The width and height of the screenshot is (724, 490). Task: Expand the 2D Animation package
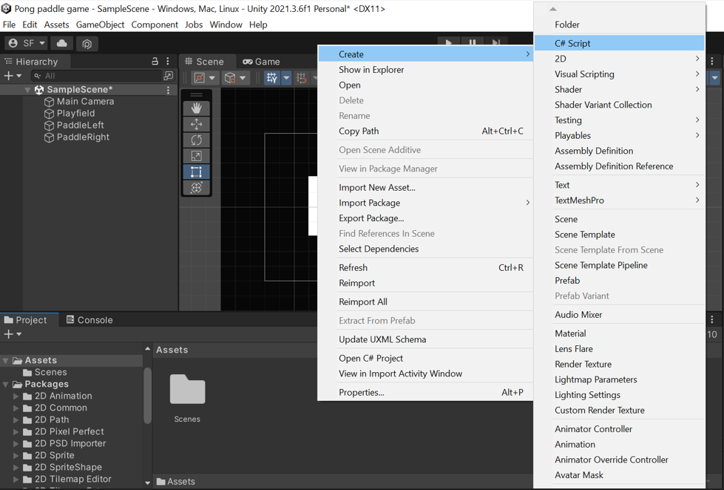point(16,396)
